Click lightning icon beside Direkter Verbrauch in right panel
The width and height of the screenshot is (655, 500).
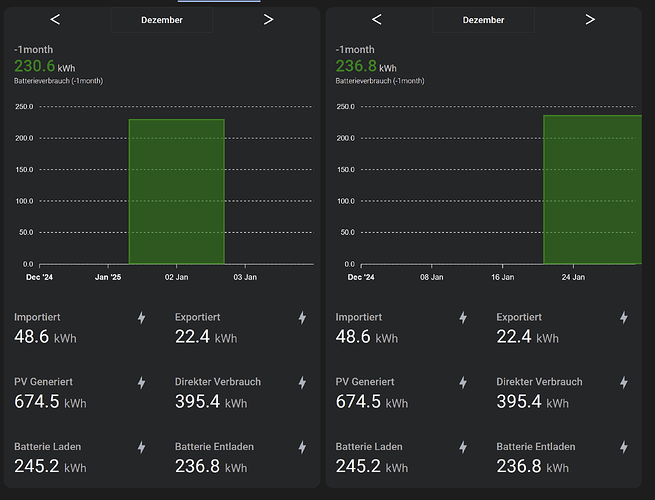click(x=624, y=383)
